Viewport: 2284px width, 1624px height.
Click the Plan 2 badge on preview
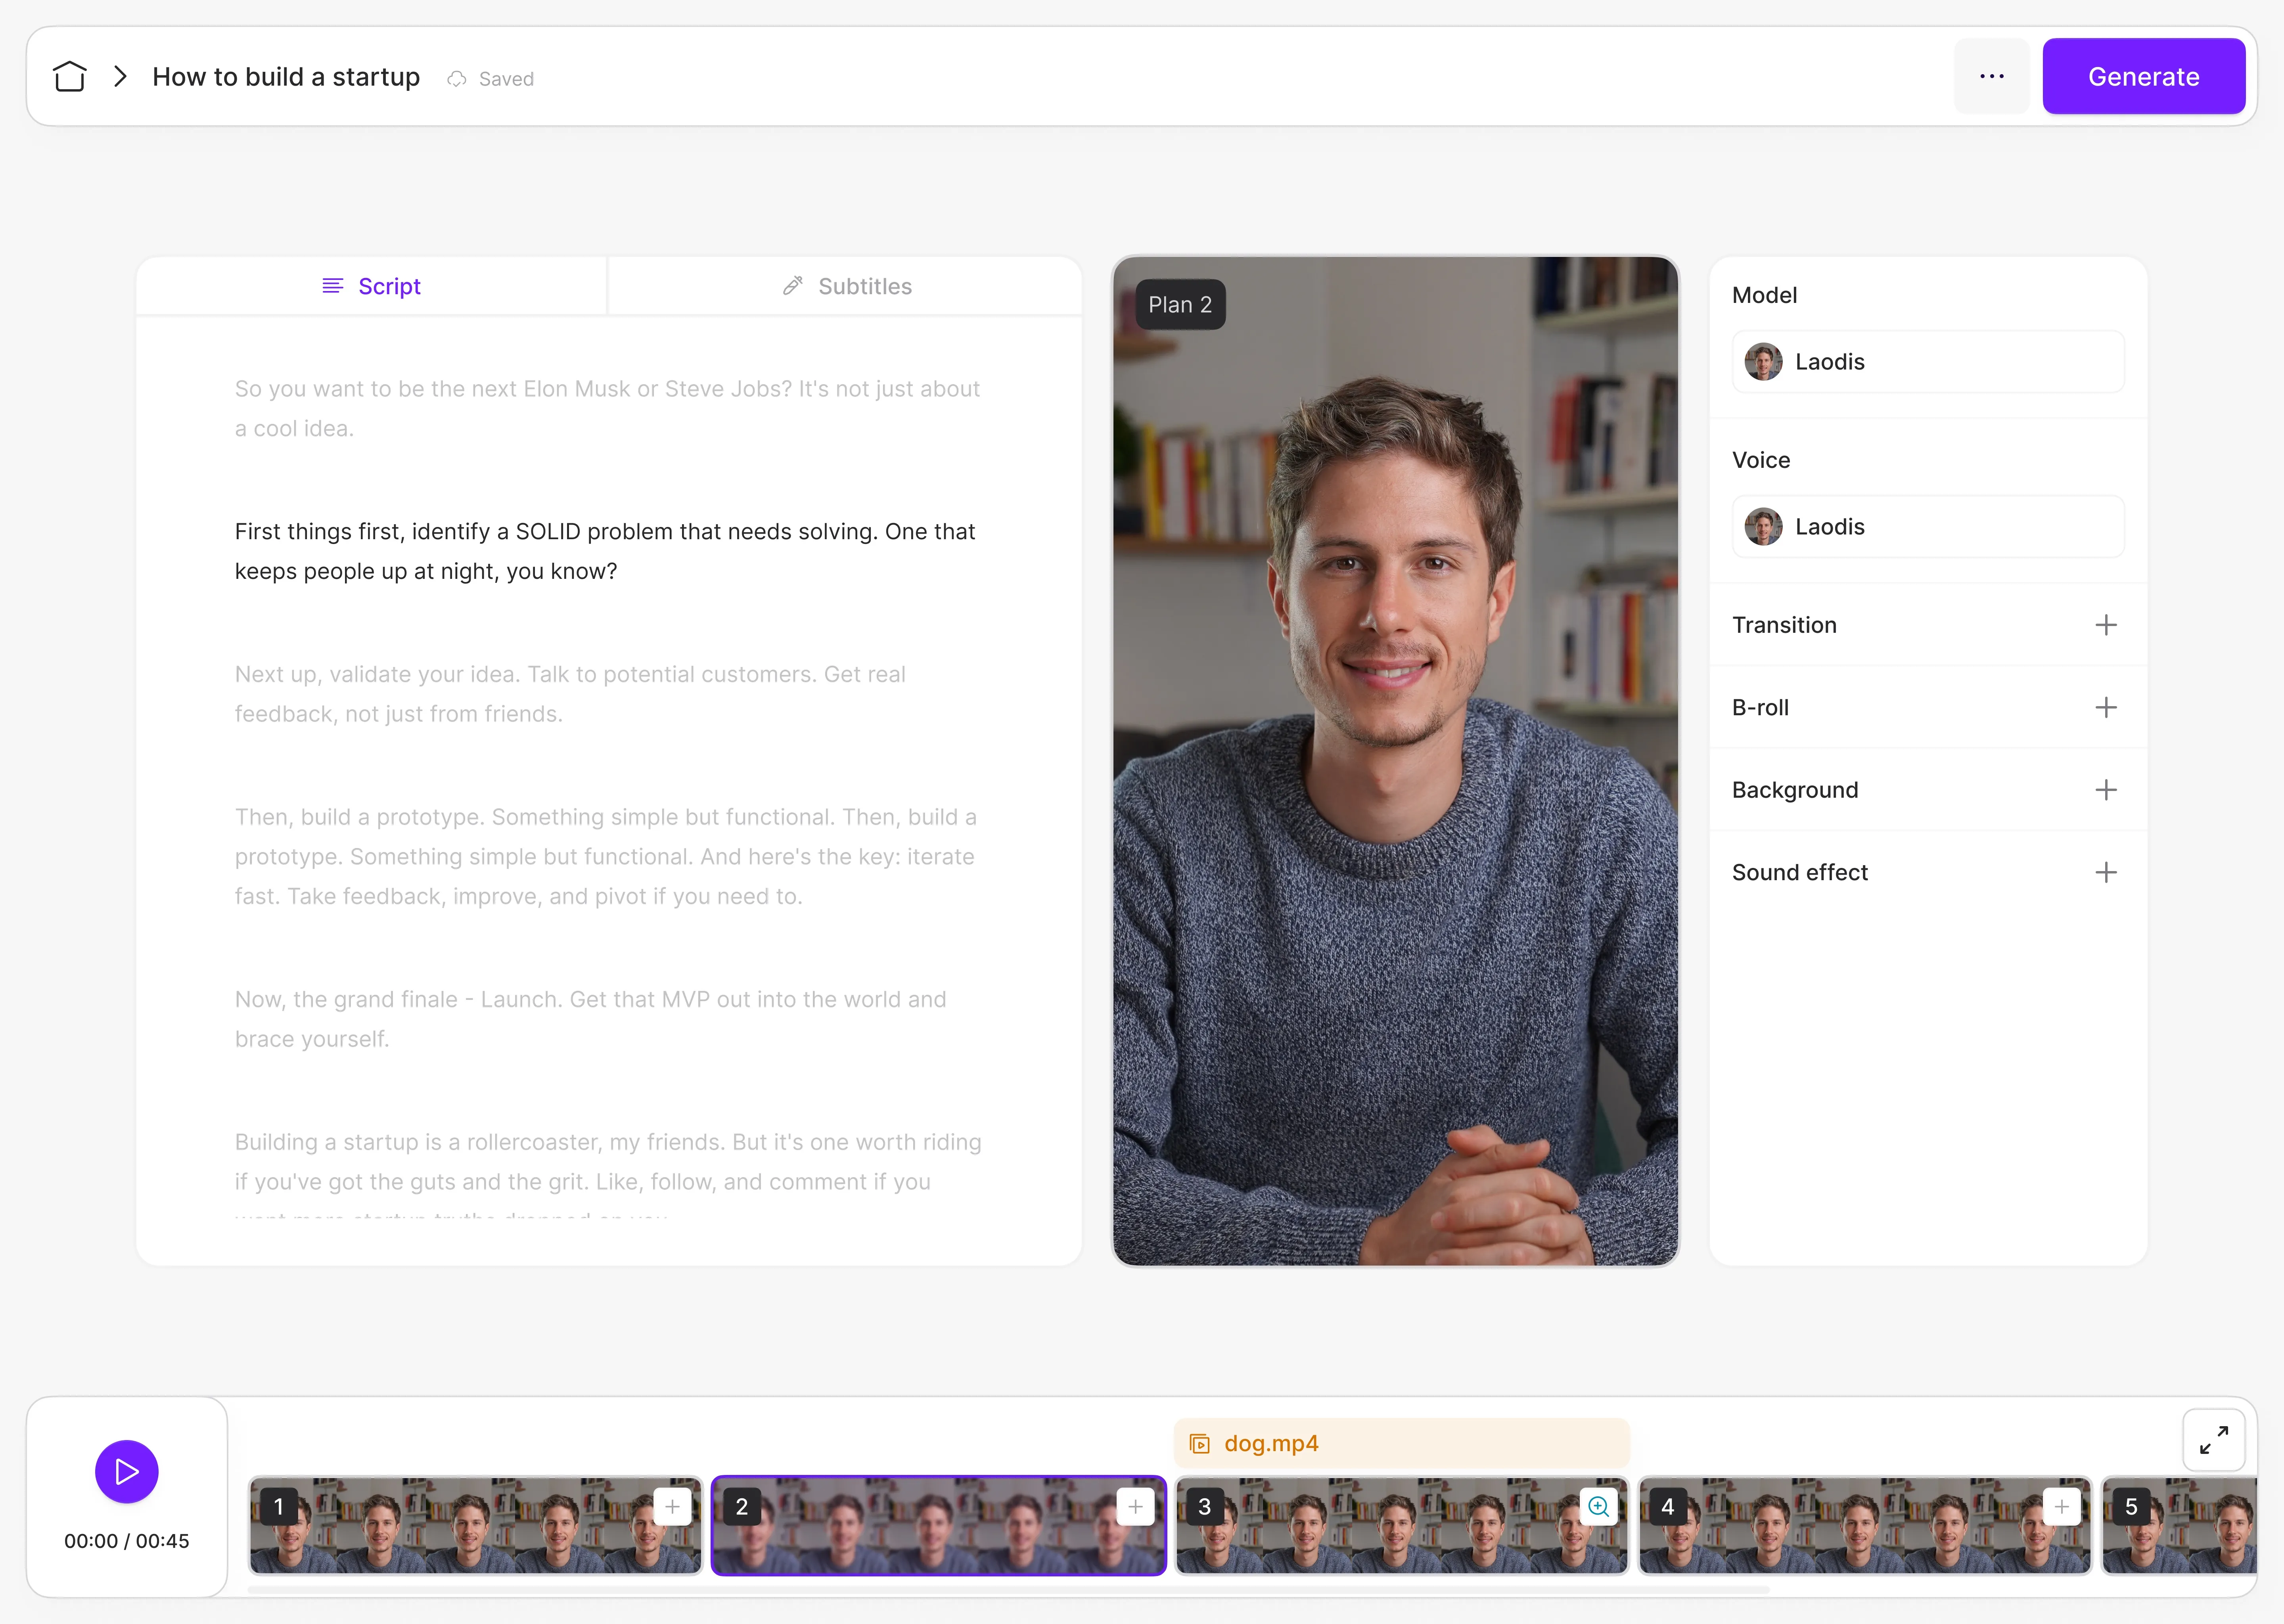pyautogui.click(x=1180, y=305)
